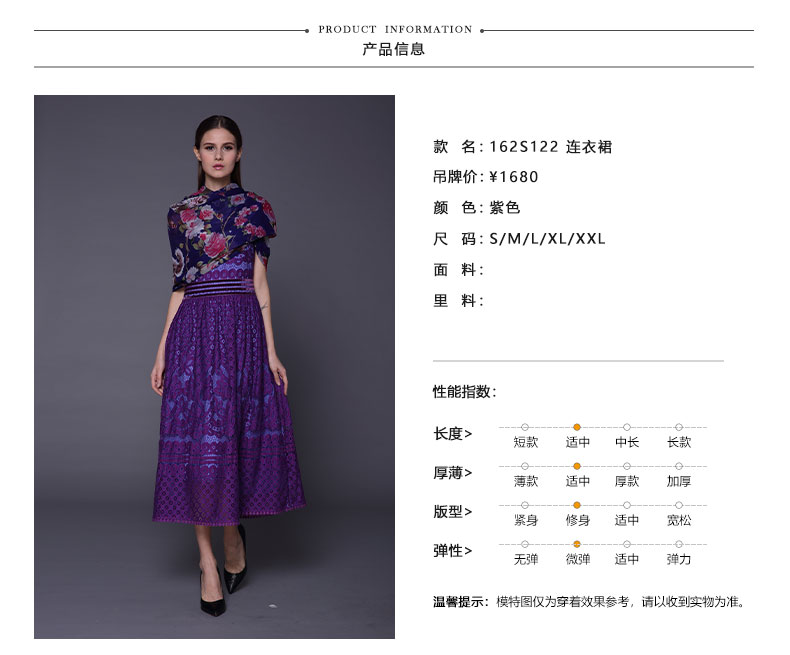Screen dimensions: 790x655
Task: Select the orange 微弹 elasticity dot
Action: click(577, 544)
